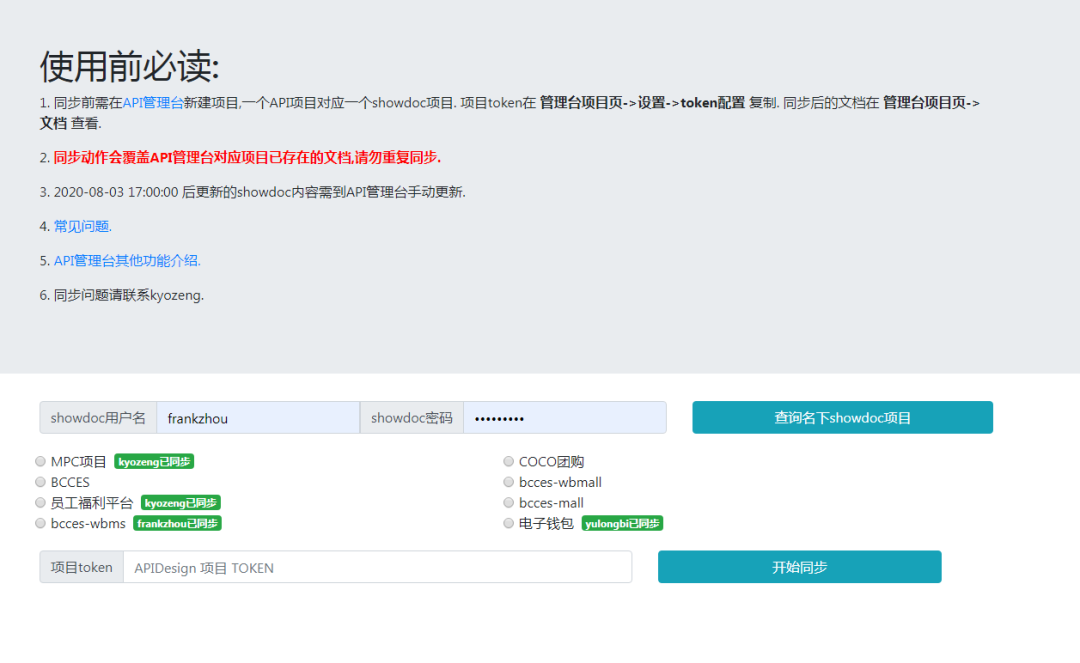Select the 电子钱包 radio button
The height and width of the screenshot is (663, 1080).
click(508, 523)
